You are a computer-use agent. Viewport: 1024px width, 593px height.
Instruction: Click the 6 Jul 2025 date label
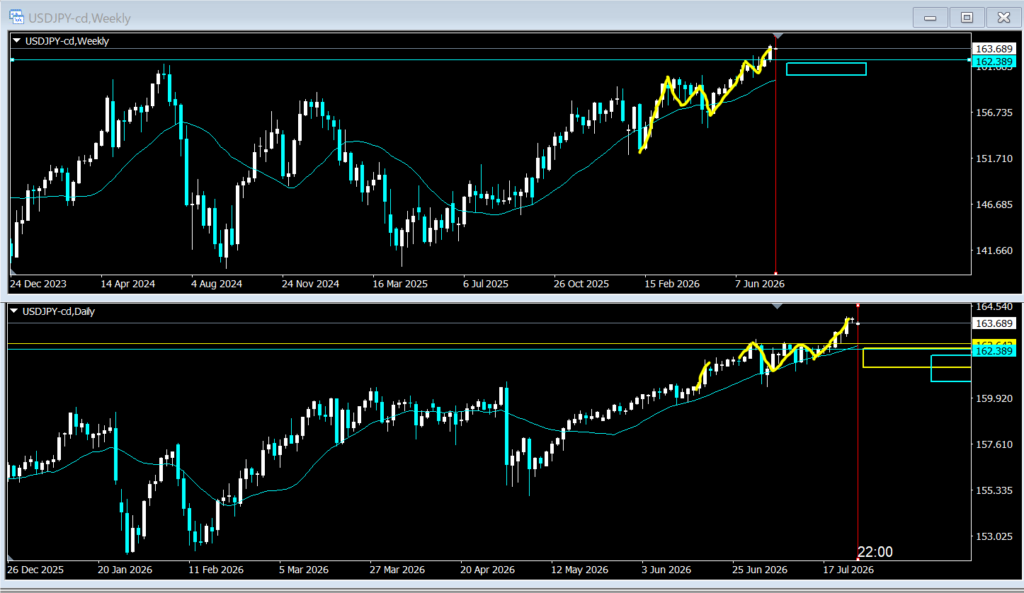486,284
